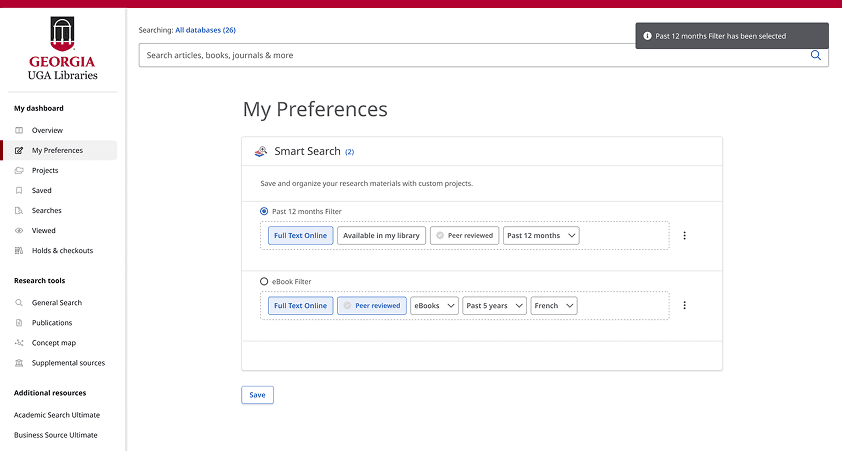Click the Smart Search books icon
This screenshot has height=451, width=842.
tap(261, 152)
